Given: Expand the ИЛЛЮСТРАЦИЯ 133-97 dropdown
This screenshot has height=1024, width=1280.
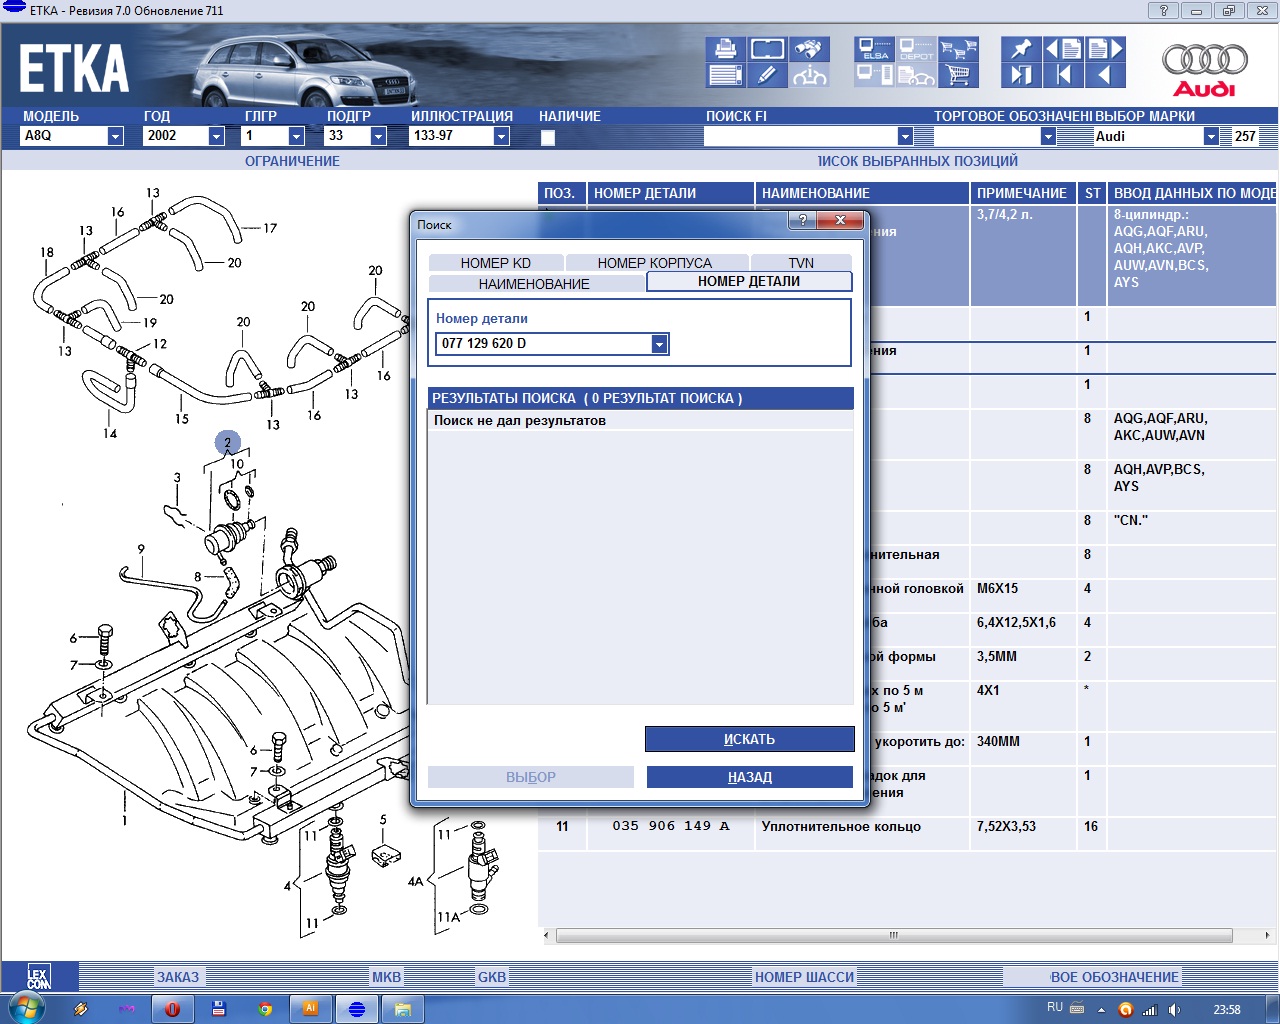Looking at the screenshot, I should point(502,136).
